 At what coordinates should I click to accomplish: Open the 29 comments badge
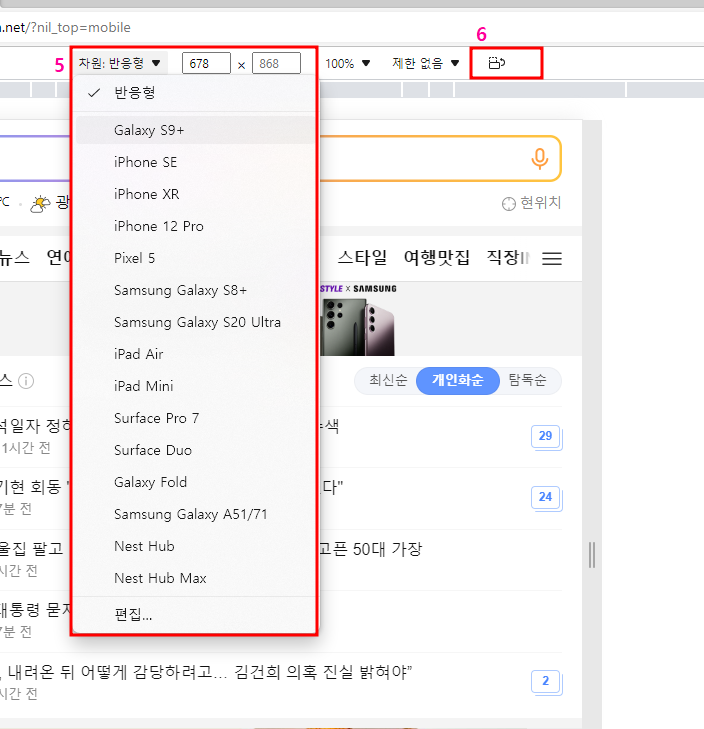coord(546,437)
